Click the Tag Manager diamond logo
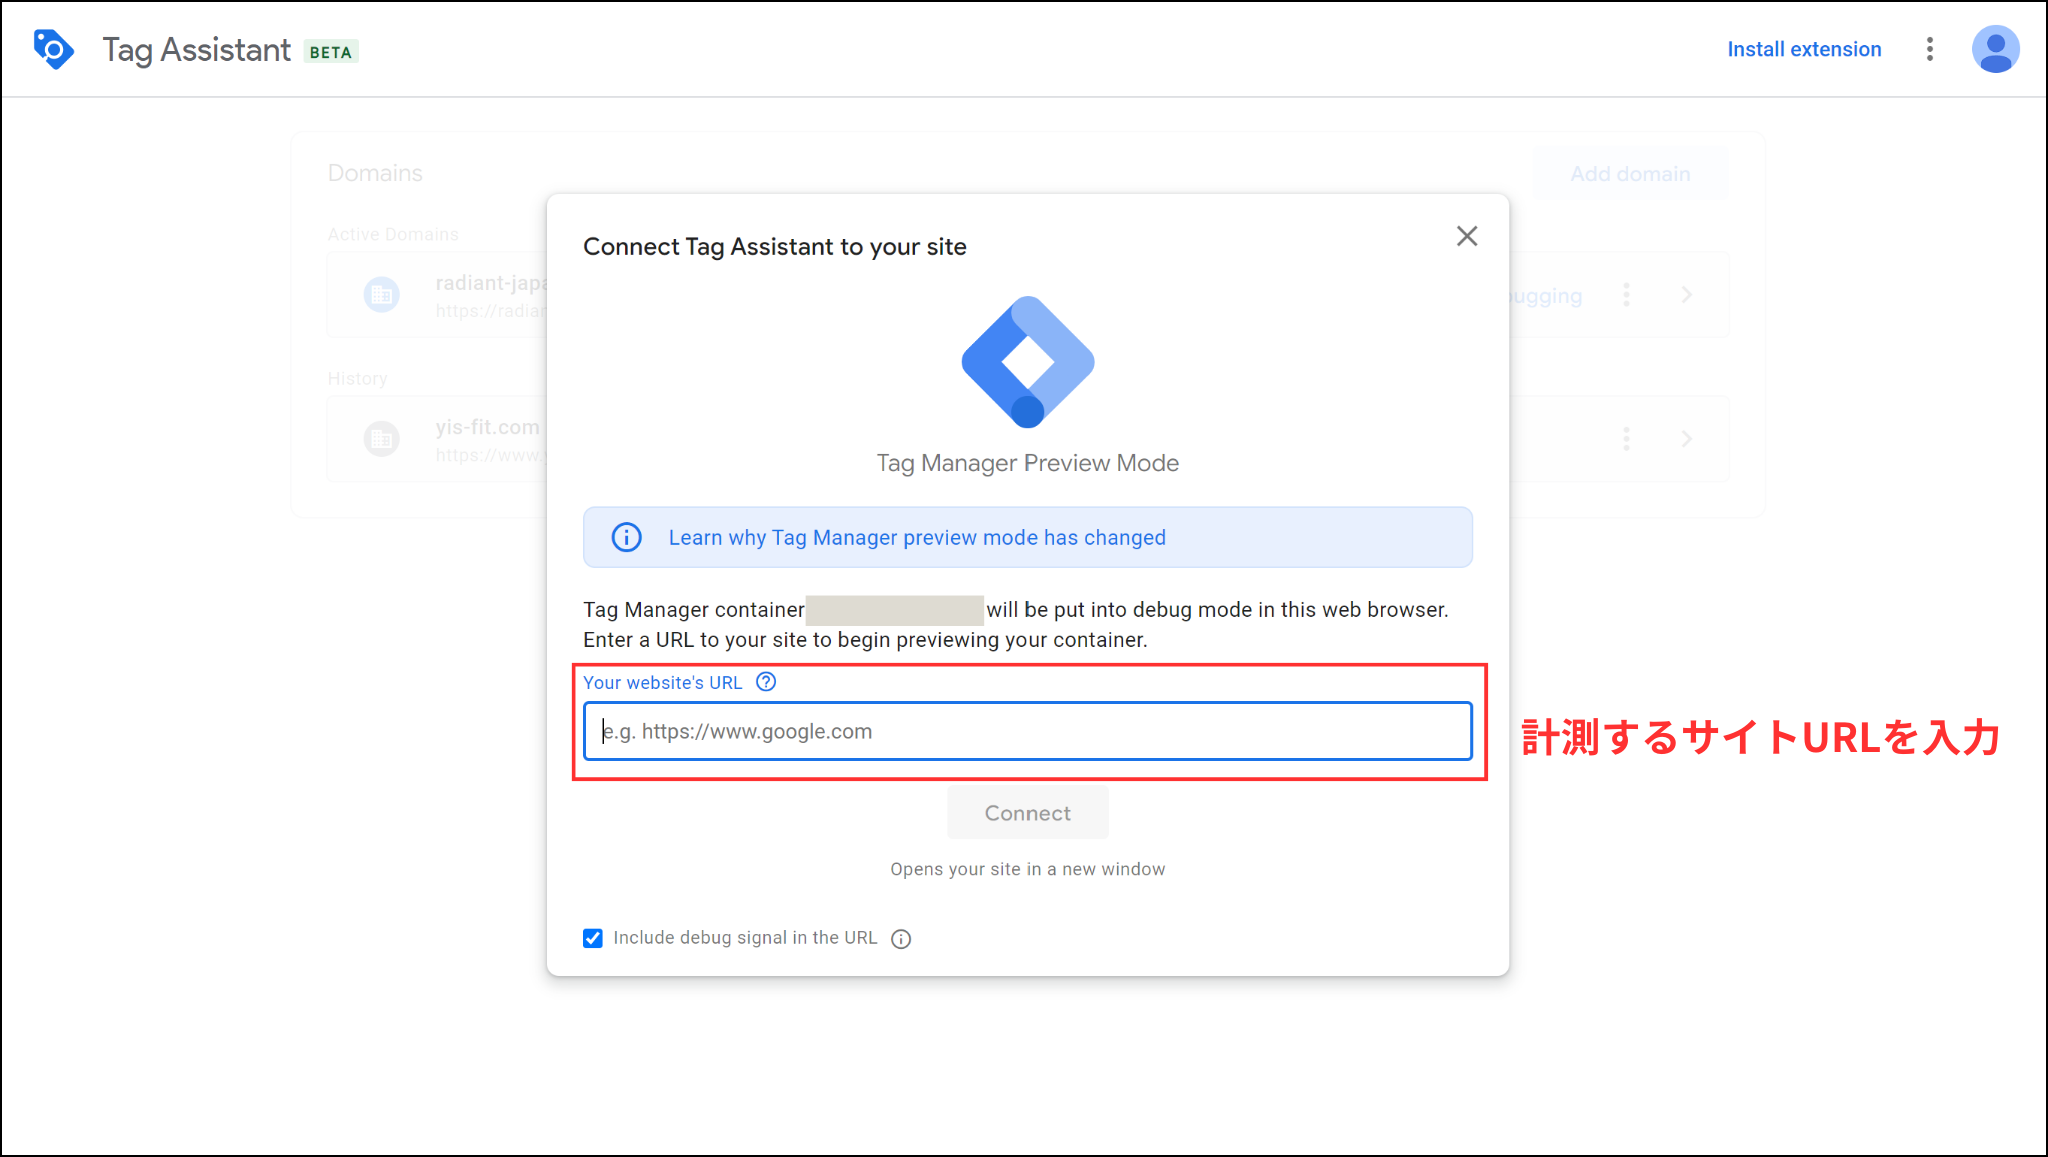The image size is (2048, 1157). tap(1028, 362)
